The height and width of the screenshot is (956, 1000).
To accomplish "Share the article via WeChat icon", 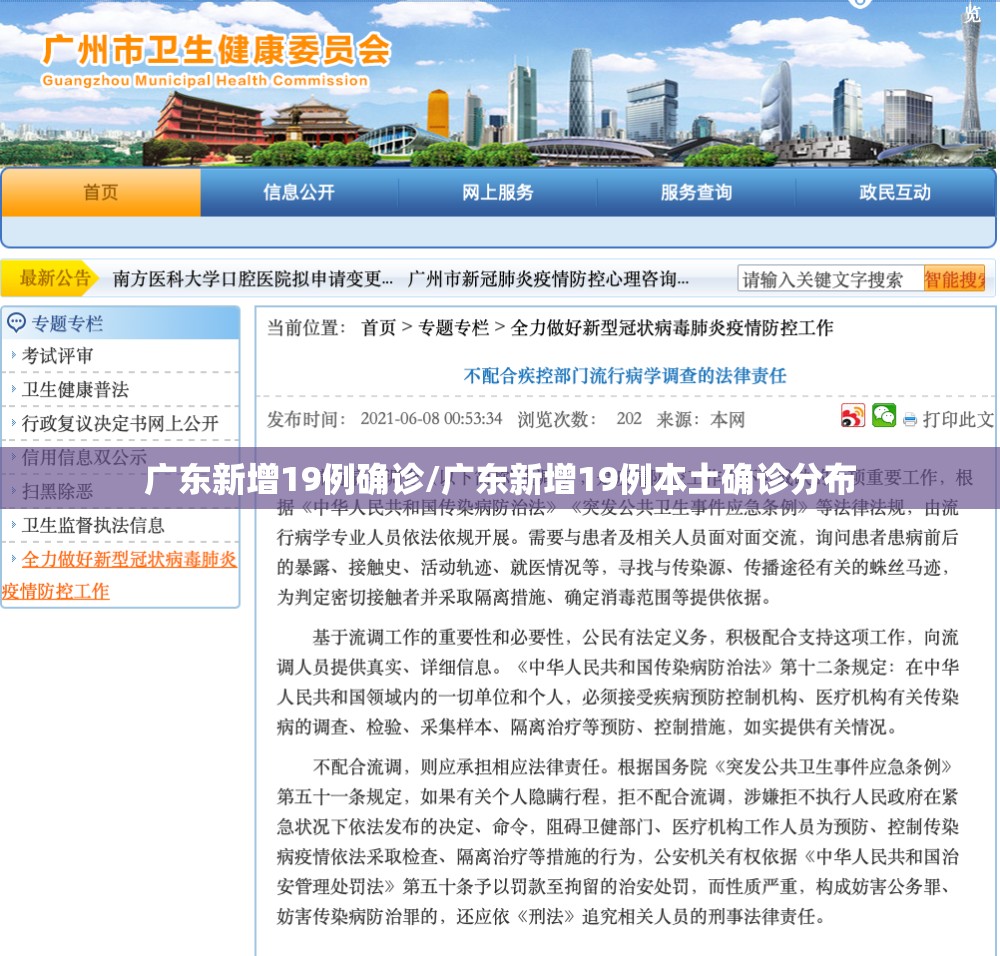I will pyautogui.click(x=884, y=416).
